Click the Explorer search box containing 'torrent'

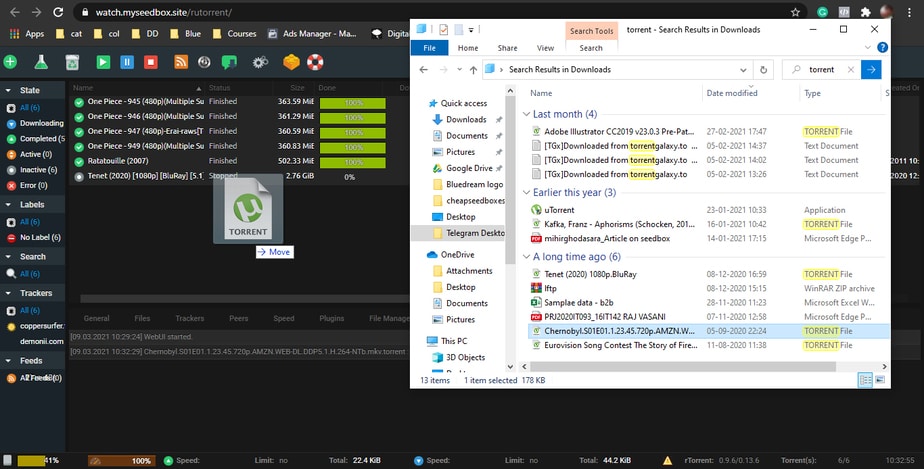coord(822,70)
